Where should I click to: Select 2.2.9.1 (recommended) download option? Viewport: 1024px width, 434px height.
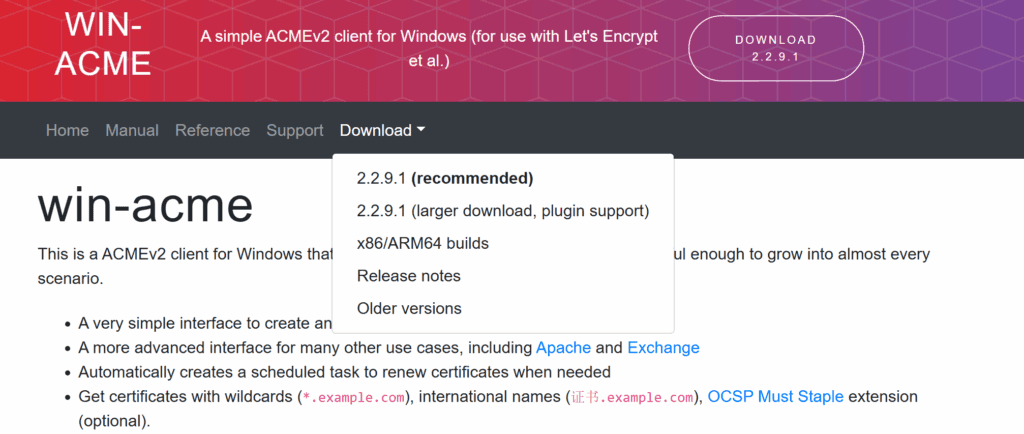click(445, 179)
